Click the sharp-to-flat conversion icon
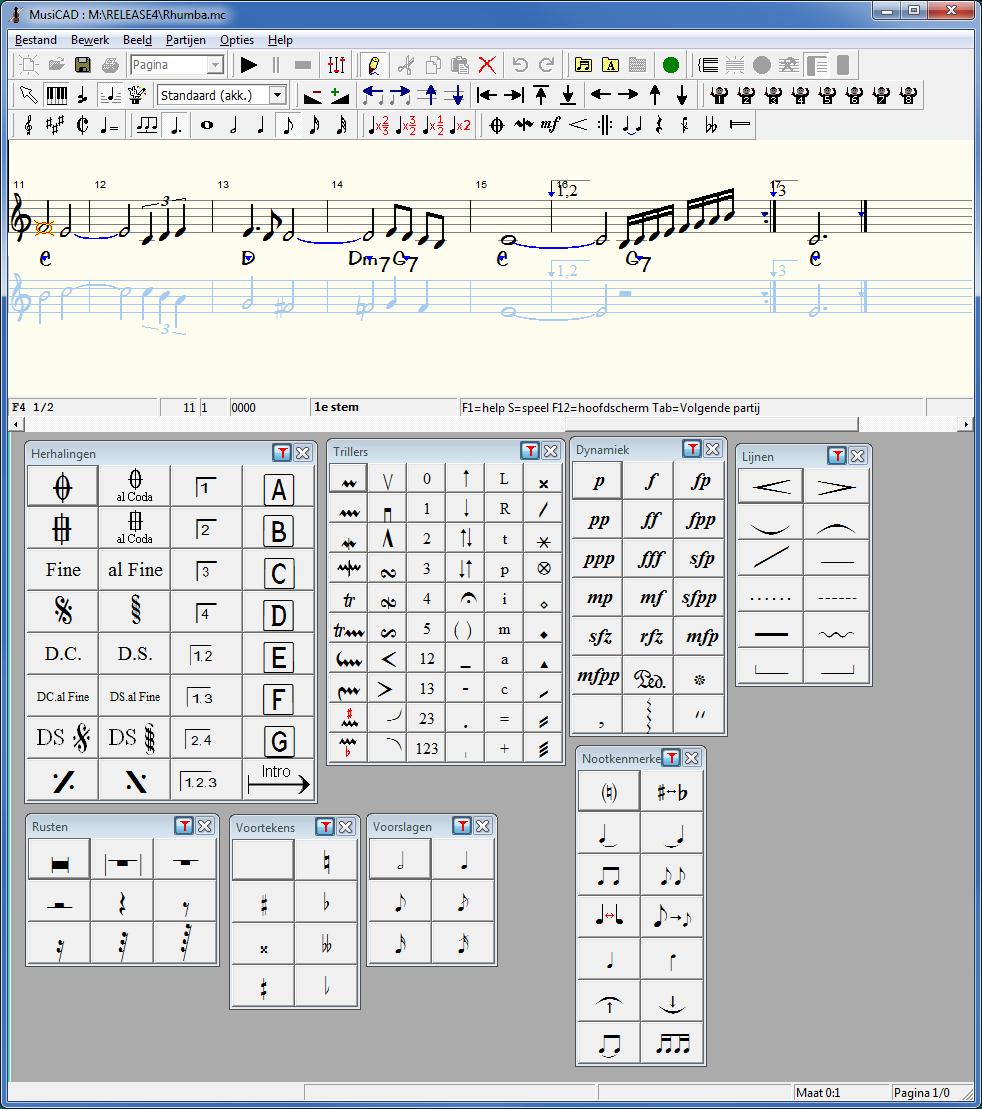The image size is (982, 1109). pos(671,792)
